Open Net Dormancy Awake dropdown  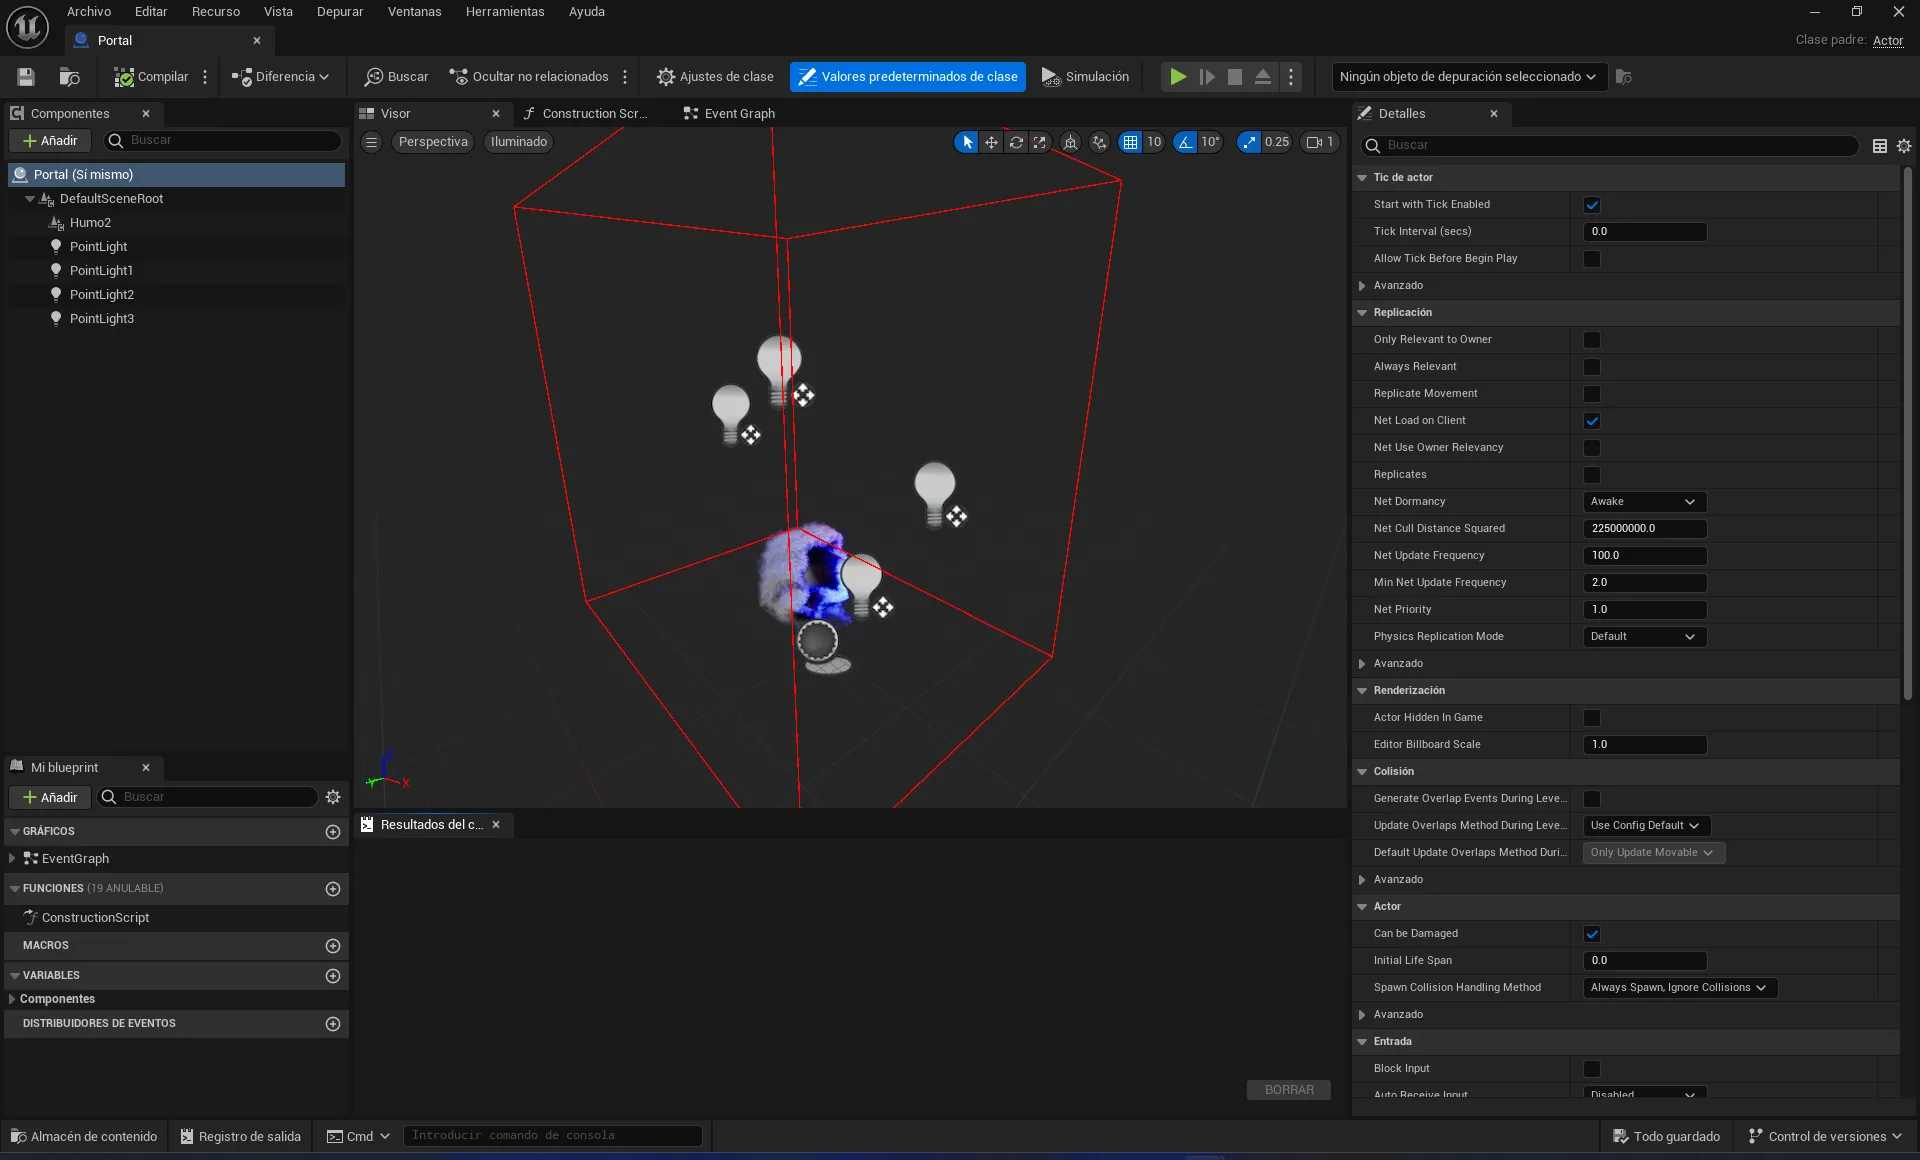(1644, 502)
